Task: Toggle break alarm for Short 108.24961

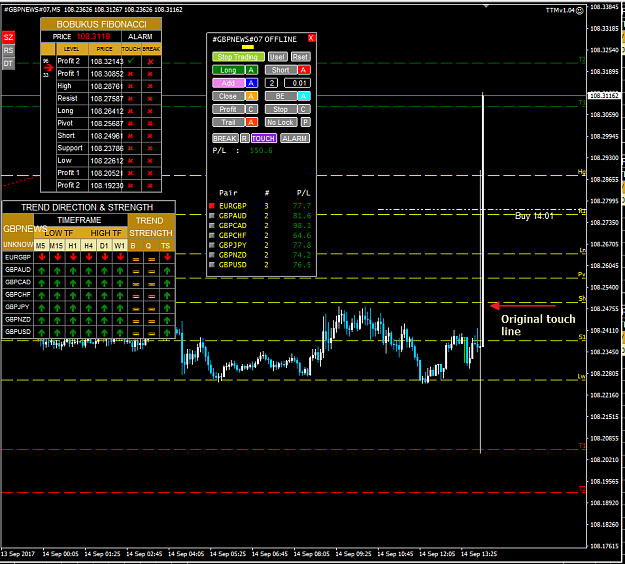Action: tap(150, 136)
